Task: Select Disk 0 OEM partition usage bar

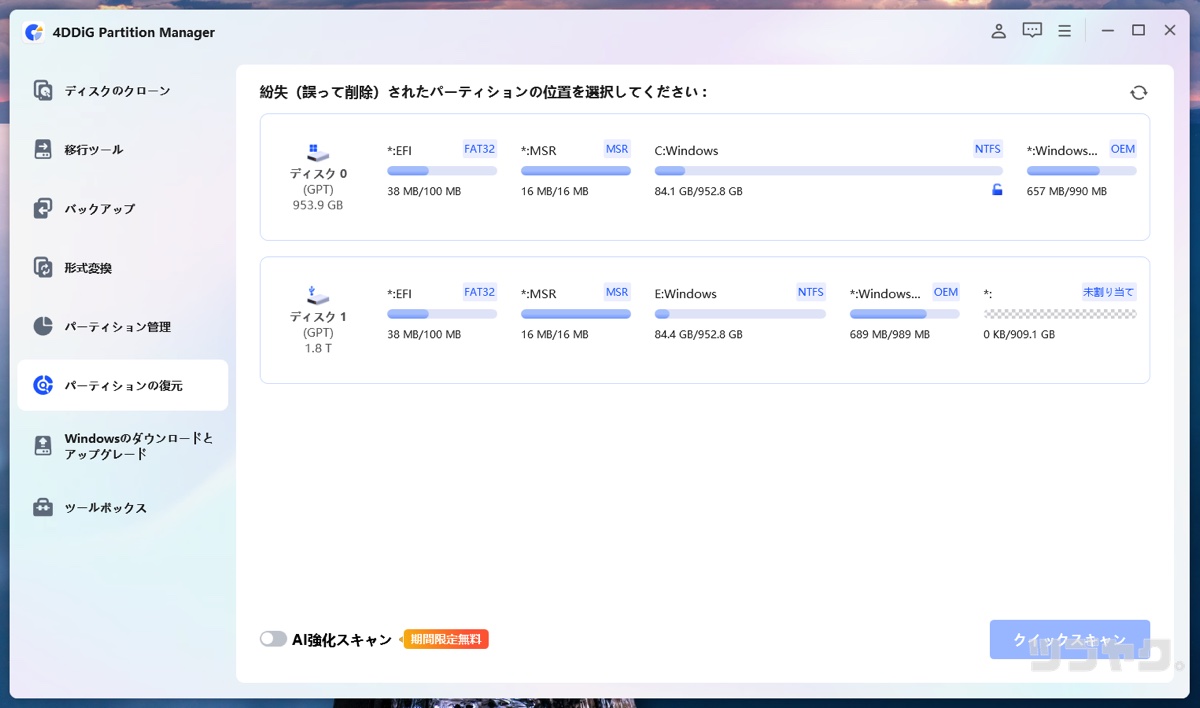Action: coord(1082,171)
